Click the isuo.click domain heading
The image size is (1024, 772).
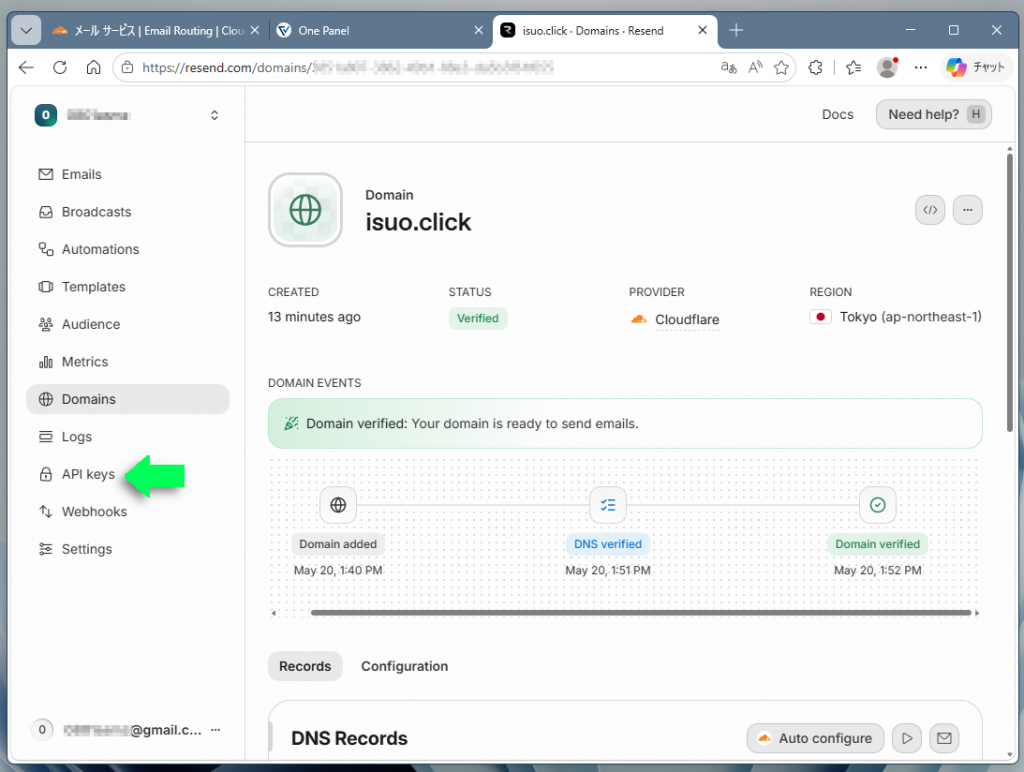point(418,222)
